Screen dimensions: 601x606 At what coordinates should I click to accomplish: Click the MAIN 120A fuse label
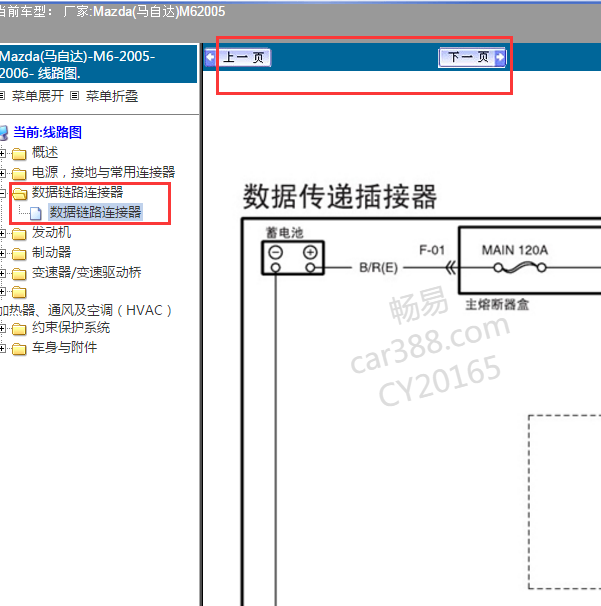click(515, 250)
